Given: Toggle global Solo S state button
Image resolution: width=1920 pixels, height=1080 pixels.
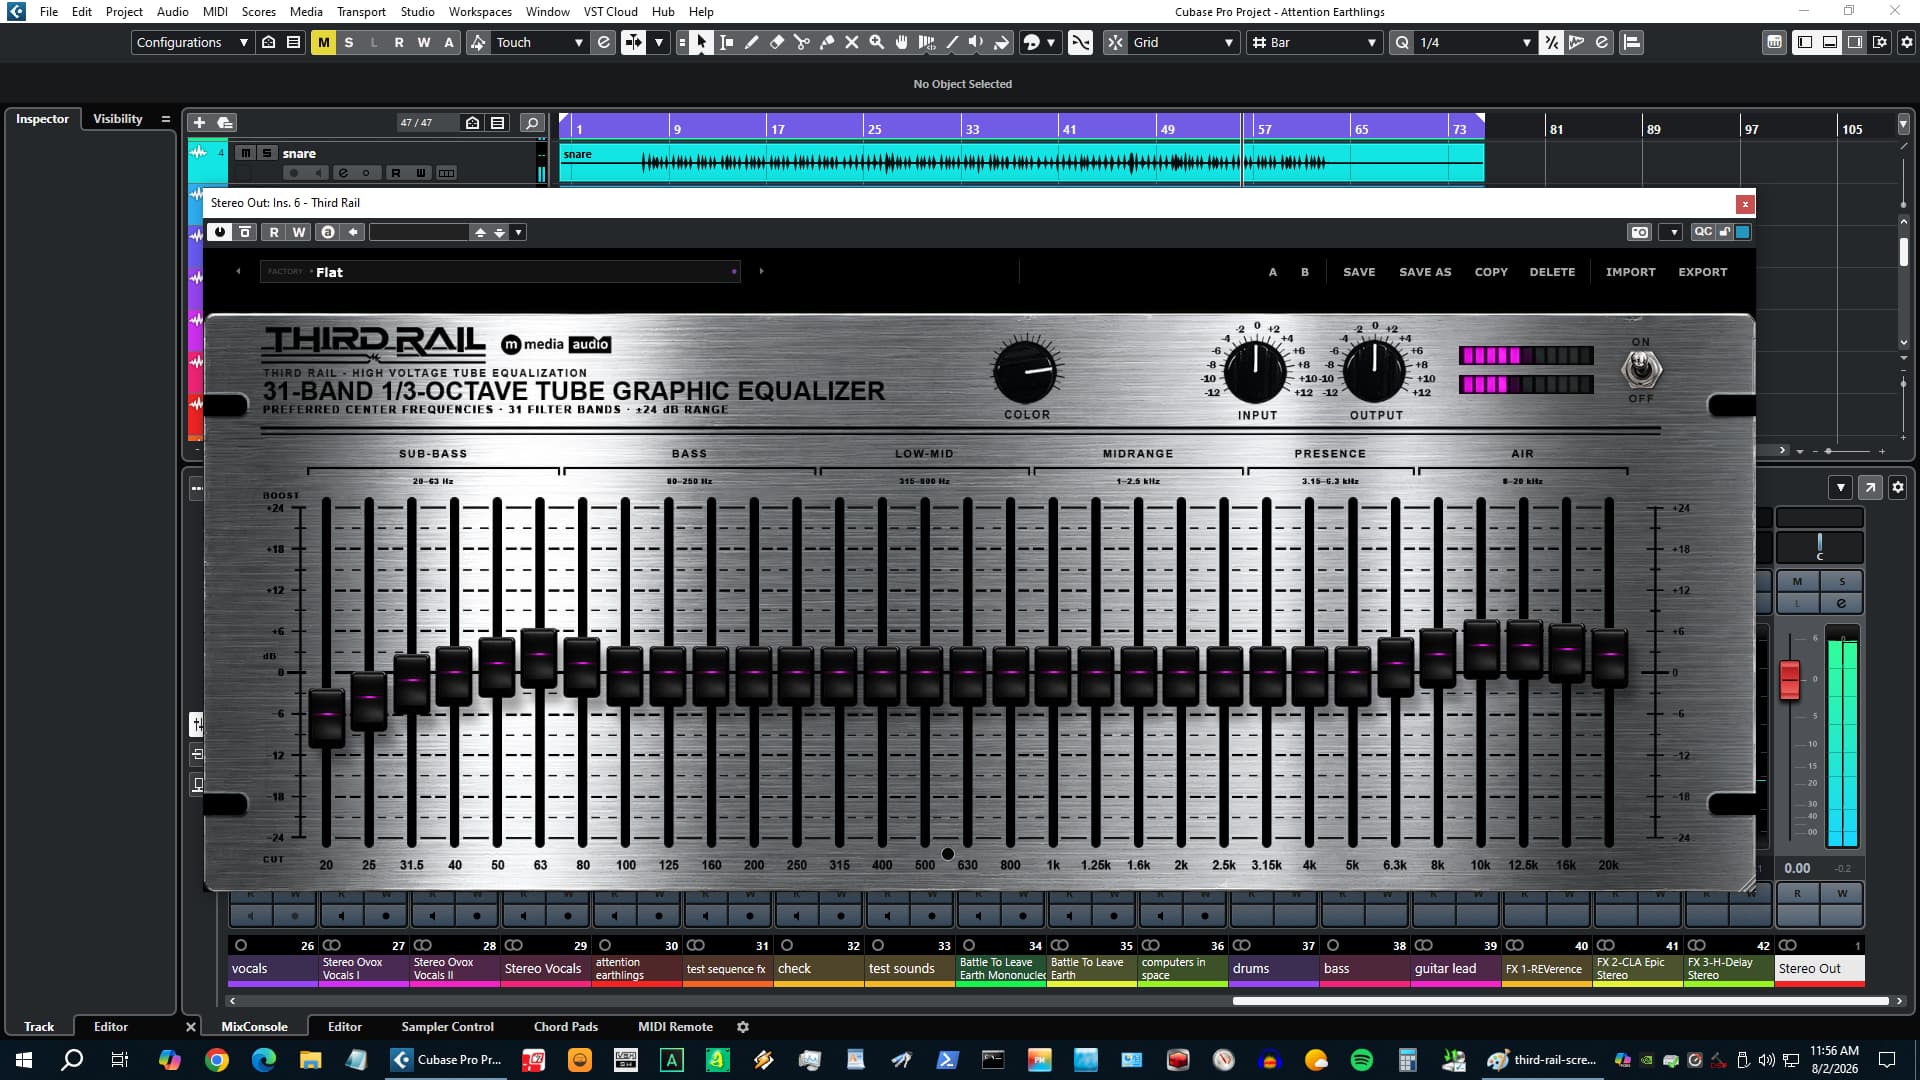Looking at the screenshot, I should click(348, 42).
